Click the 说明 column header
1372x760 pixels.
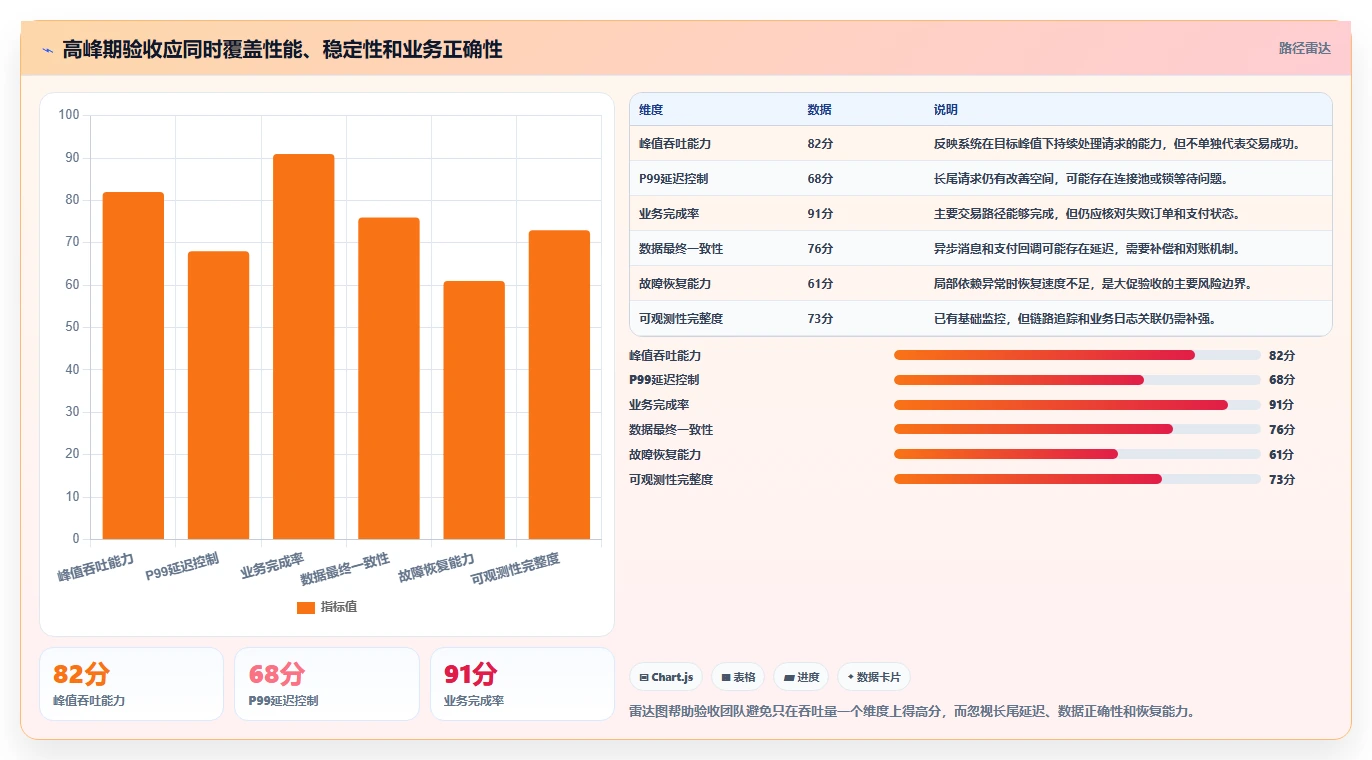946,110
